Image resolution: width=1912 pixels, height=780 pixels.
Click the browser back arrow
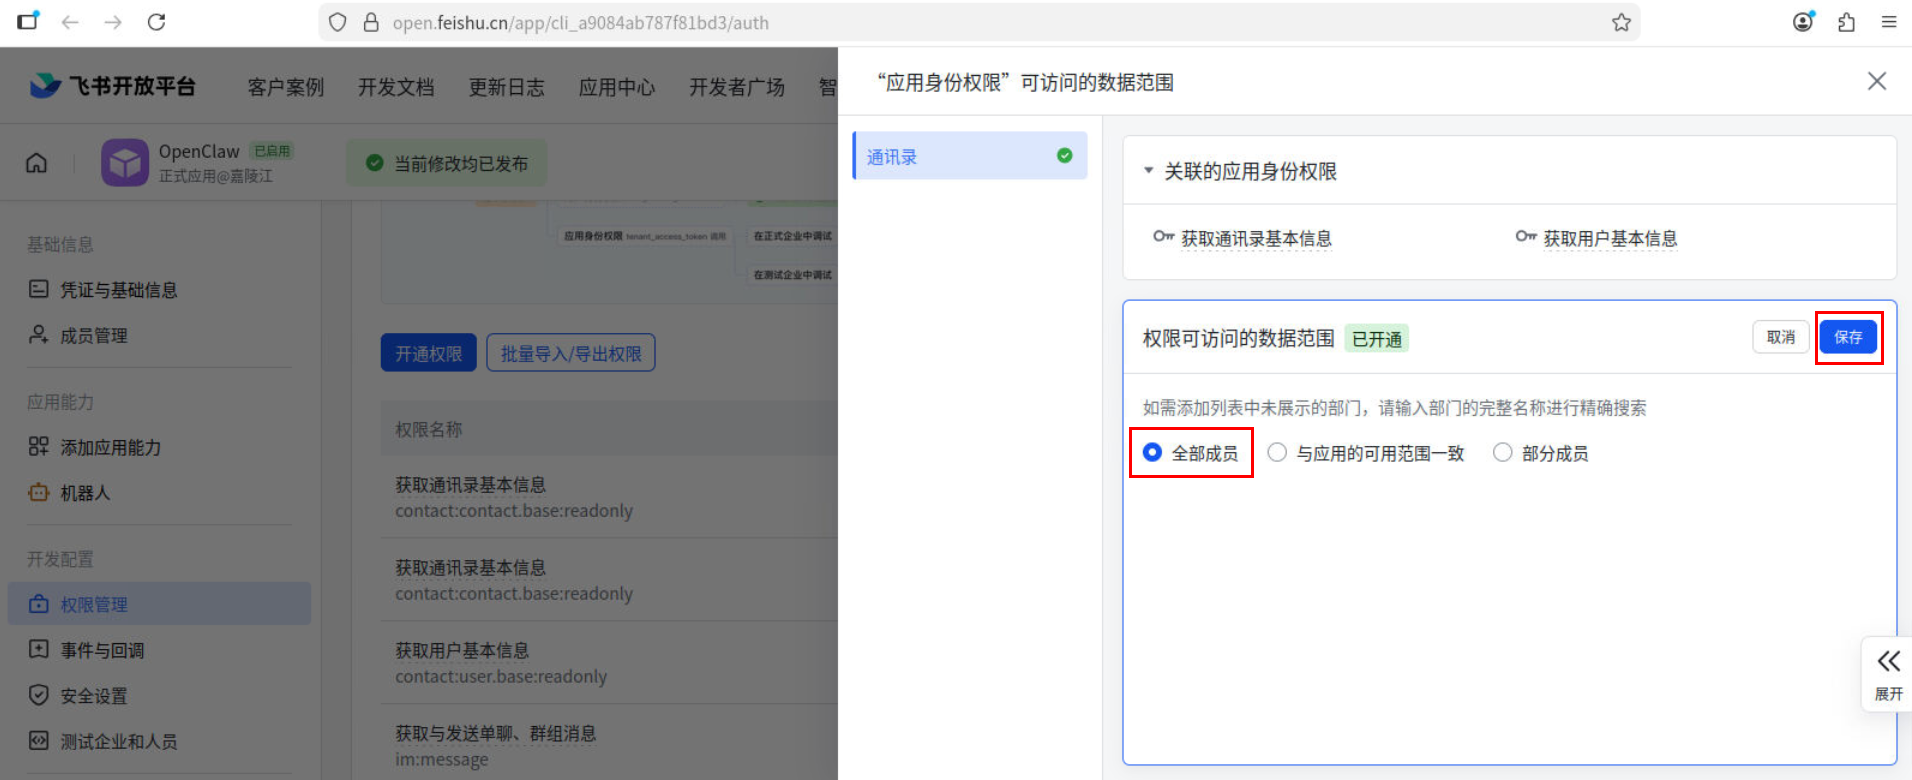coord(70,22)
